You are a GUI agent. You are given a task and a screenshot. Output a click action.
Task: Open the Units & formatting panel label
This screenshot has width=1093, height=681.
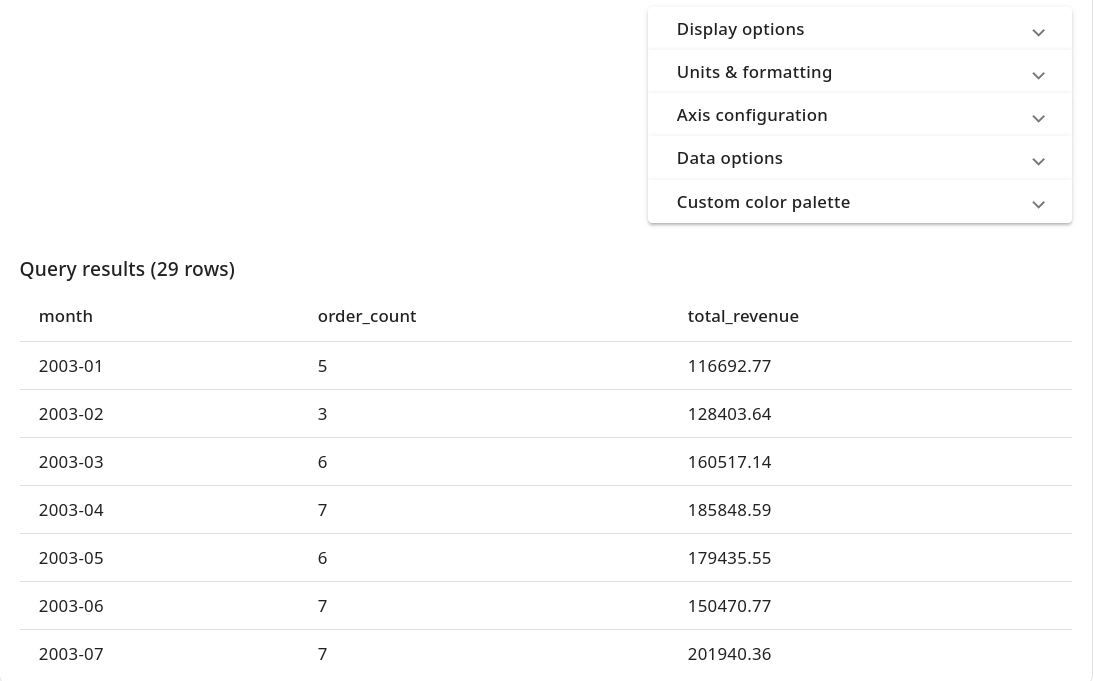(754, 72)
